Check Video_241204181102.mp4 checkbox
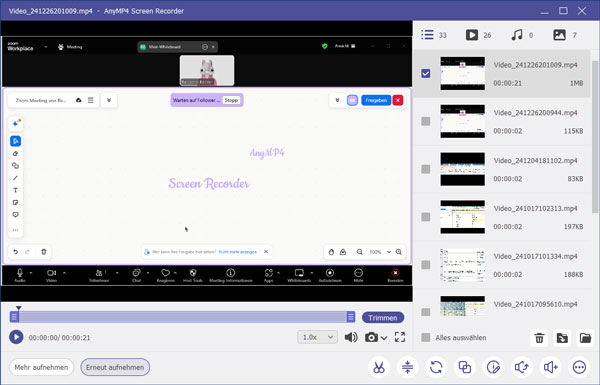This screenshot has width=600, height=385. point(426,169)
